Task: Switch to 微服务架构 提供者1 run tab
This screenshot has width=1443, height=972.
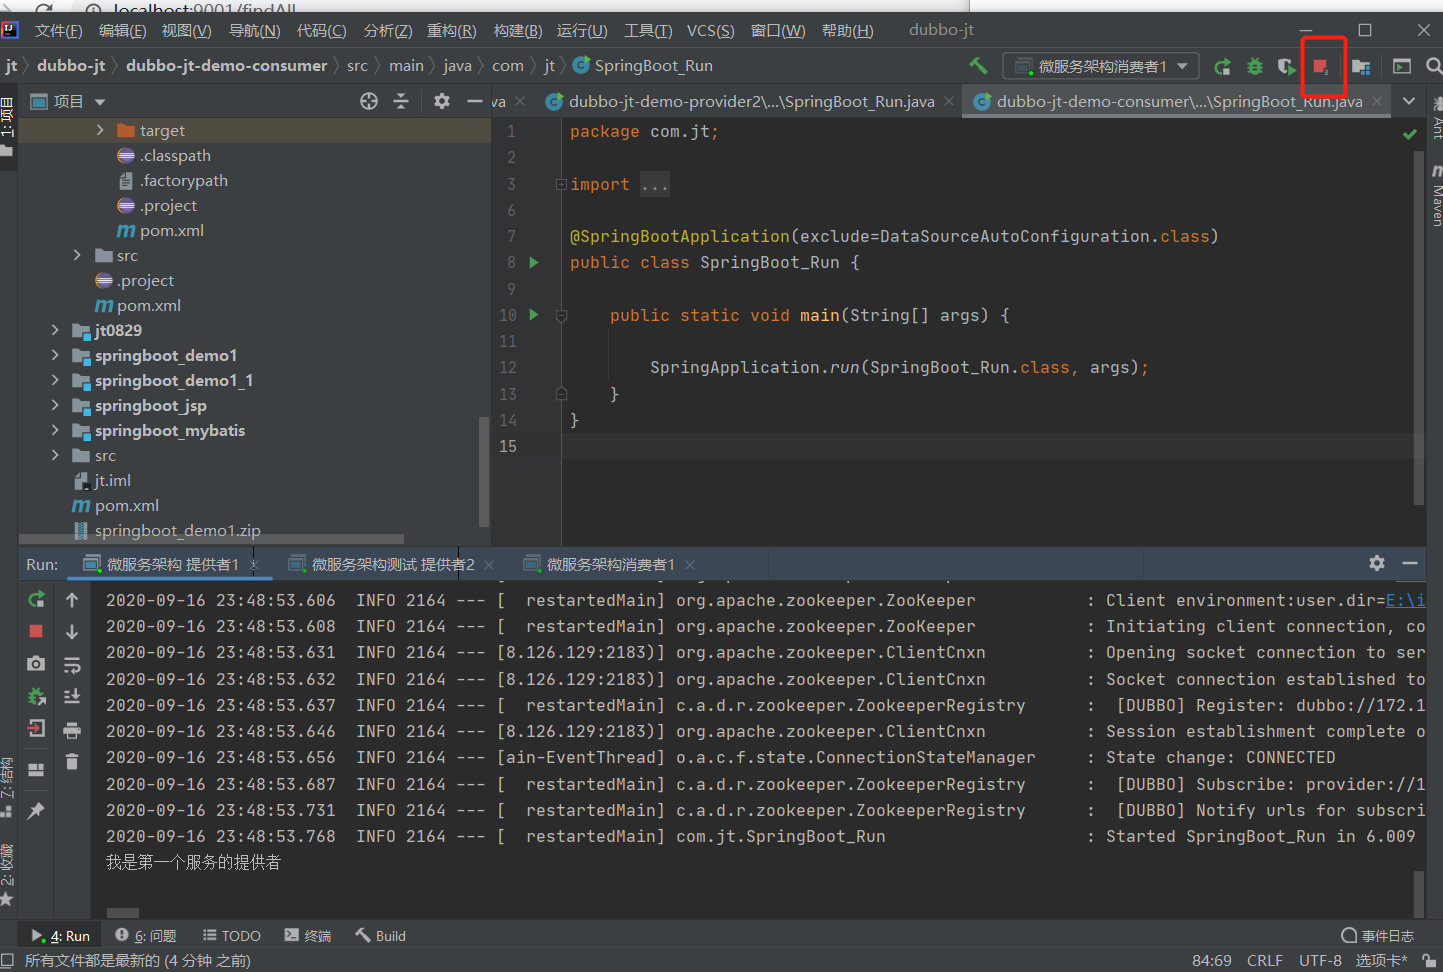Action: pyautogui.click(x=172, y=564)
